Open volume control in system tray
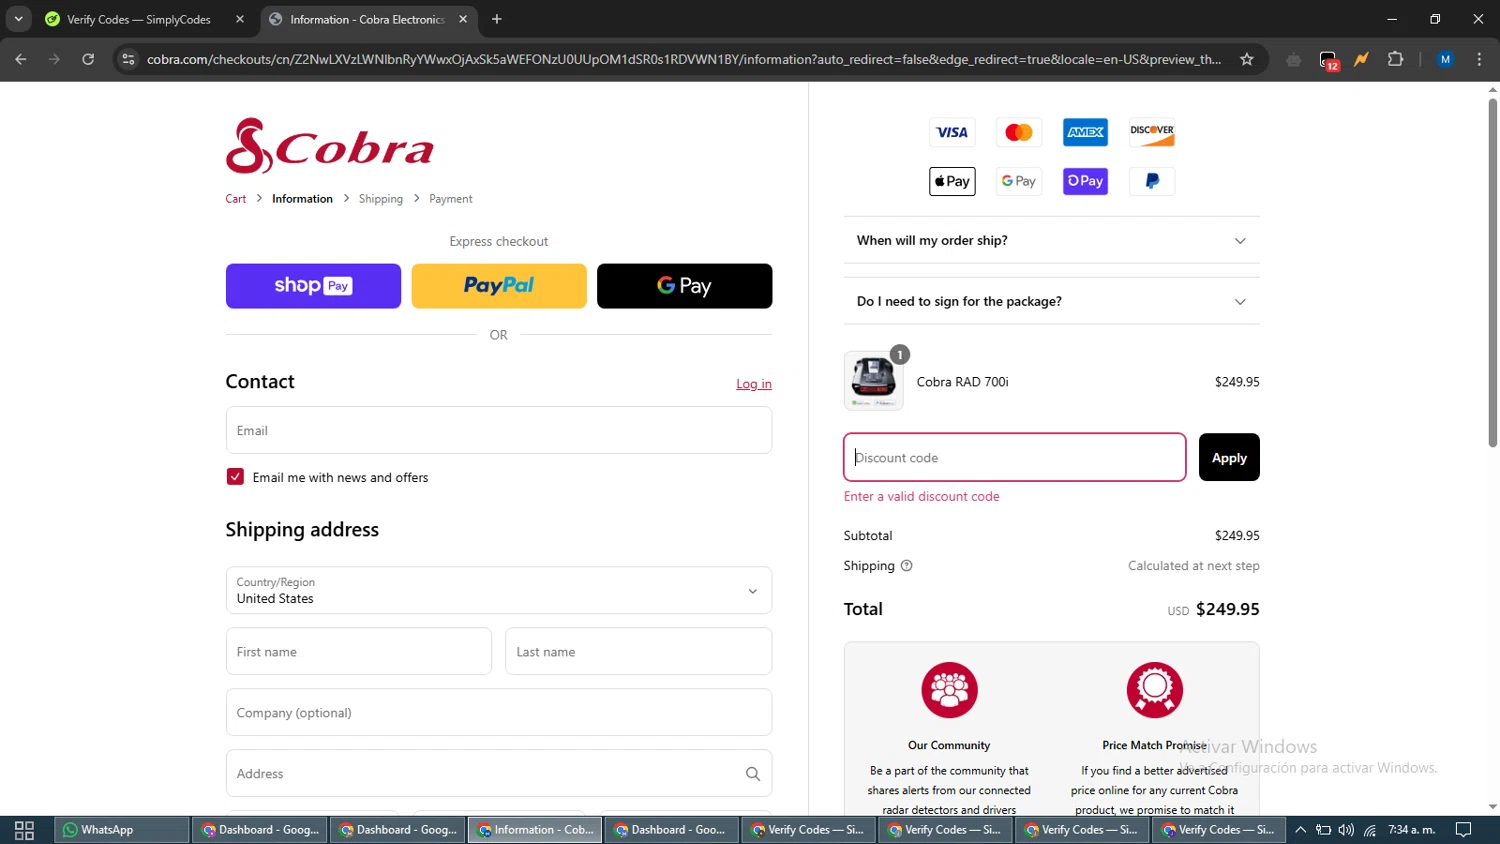 tap(1346, 830)
